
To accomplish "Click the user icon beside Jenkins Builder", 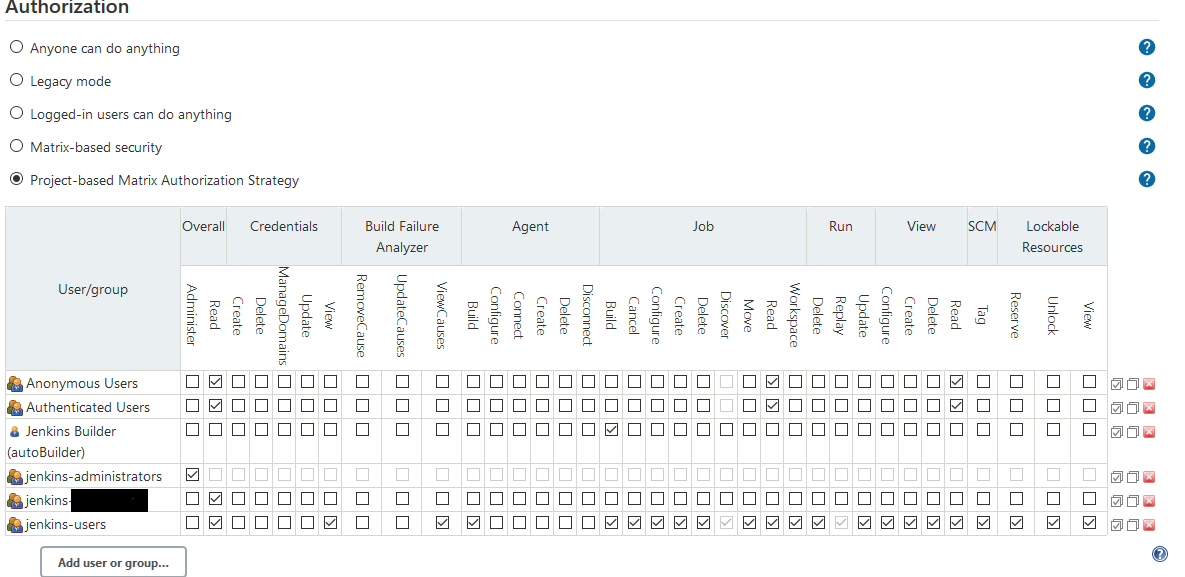I will [x=14, y=432].
